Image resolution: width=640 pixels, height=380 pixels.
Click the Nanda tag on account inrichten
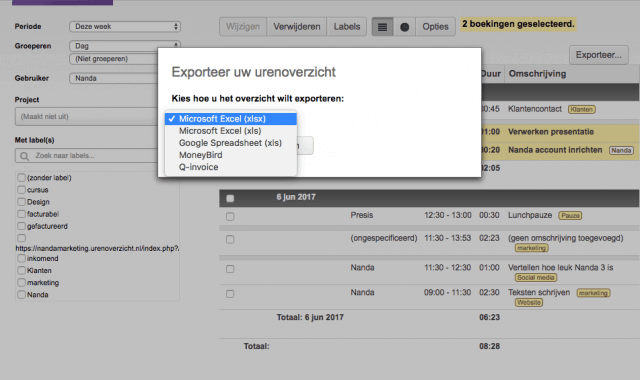pyautogui.click(x=621, y=150)
